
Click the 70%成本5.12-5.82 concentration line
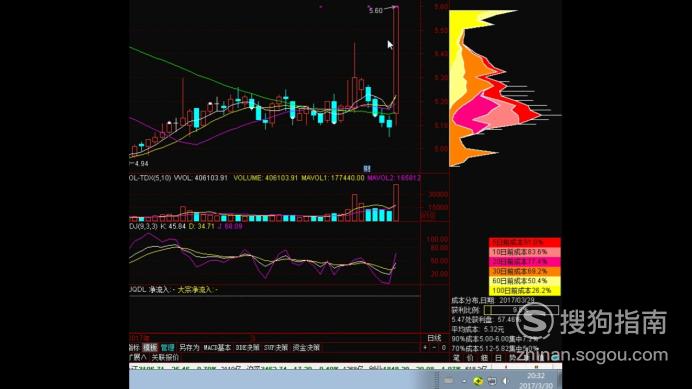click(495, 349)
